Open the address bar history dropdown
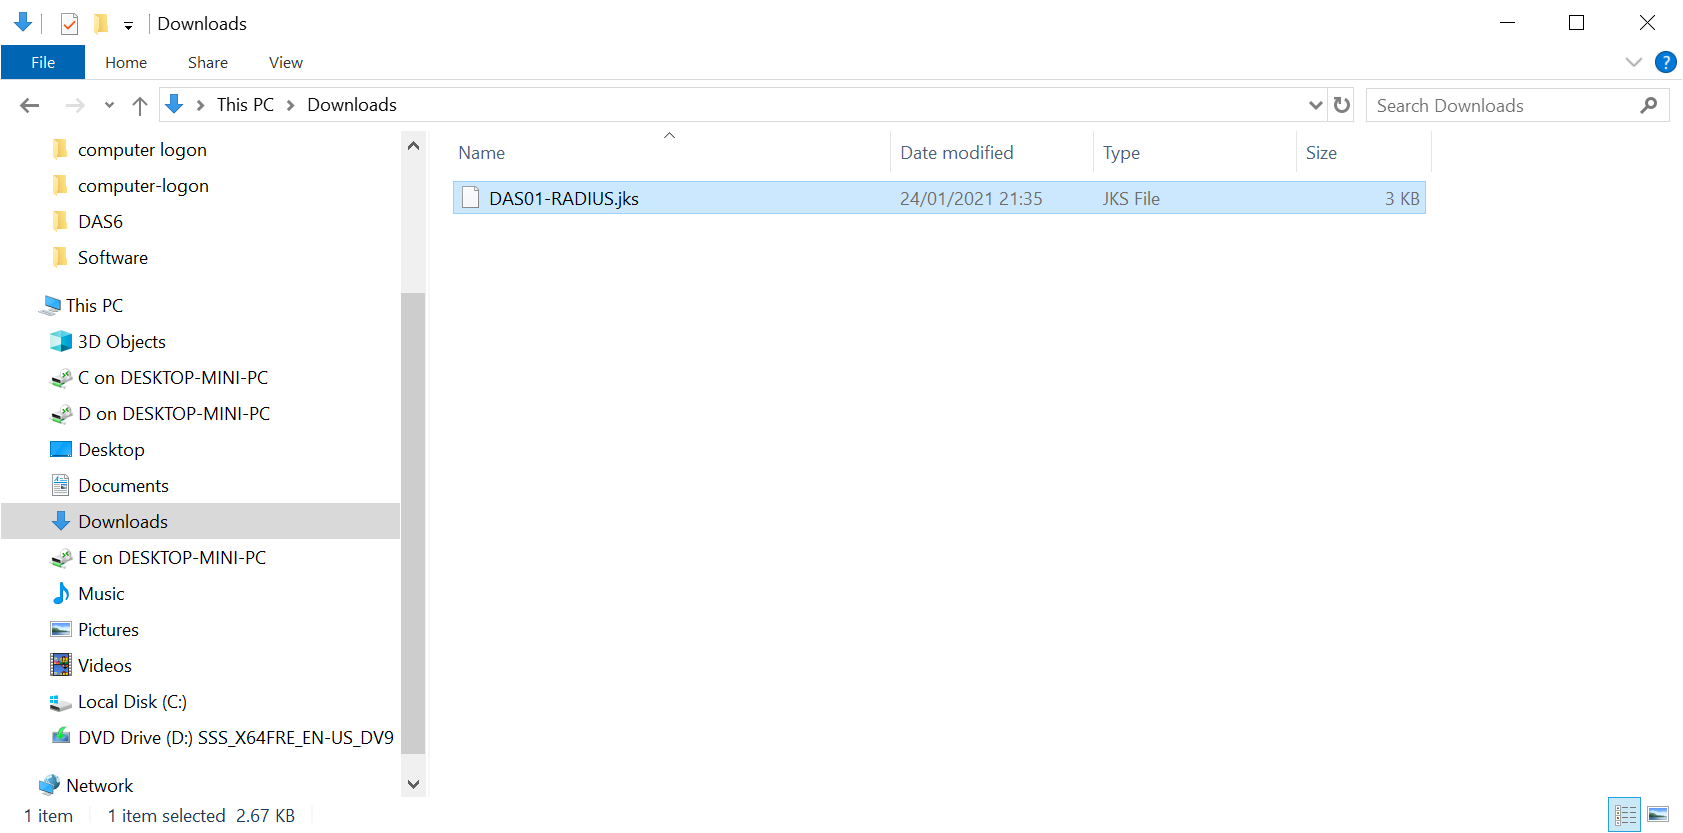 click(x=1315, y=105)
